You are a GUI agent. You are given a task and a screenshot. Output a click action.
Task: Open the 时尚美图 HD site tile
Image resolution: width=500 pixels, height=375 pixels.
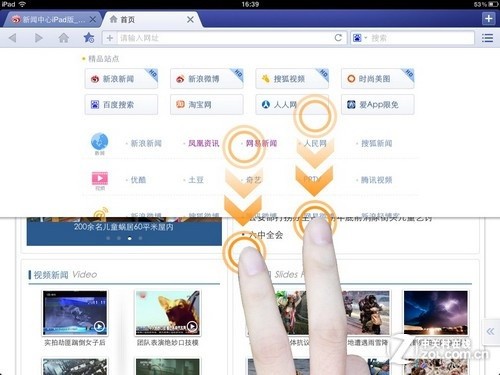pyautogui.click(x=378, y=79)
